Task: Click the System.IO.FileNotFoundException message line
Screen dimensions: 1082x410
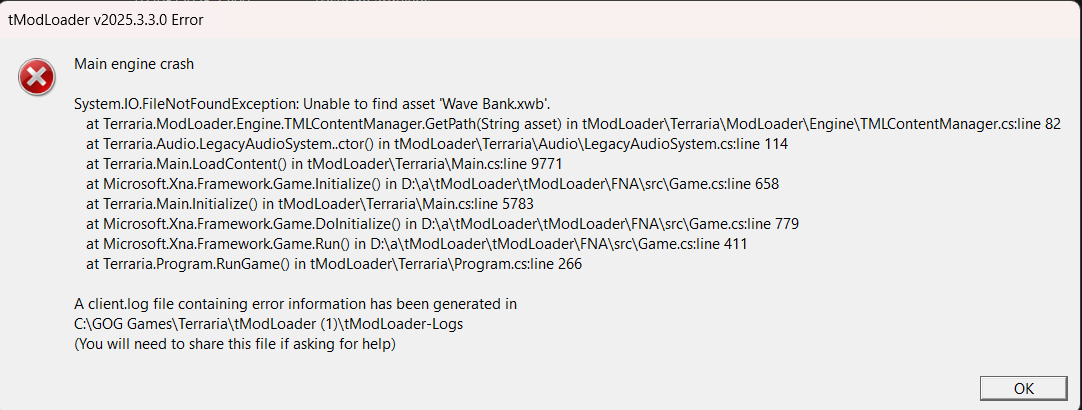Action: pos(311,104)
